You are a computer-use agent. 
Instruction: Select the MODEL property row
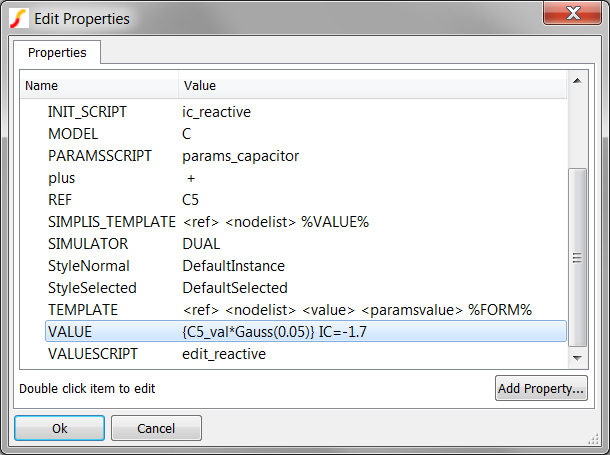tap(73, 134)
